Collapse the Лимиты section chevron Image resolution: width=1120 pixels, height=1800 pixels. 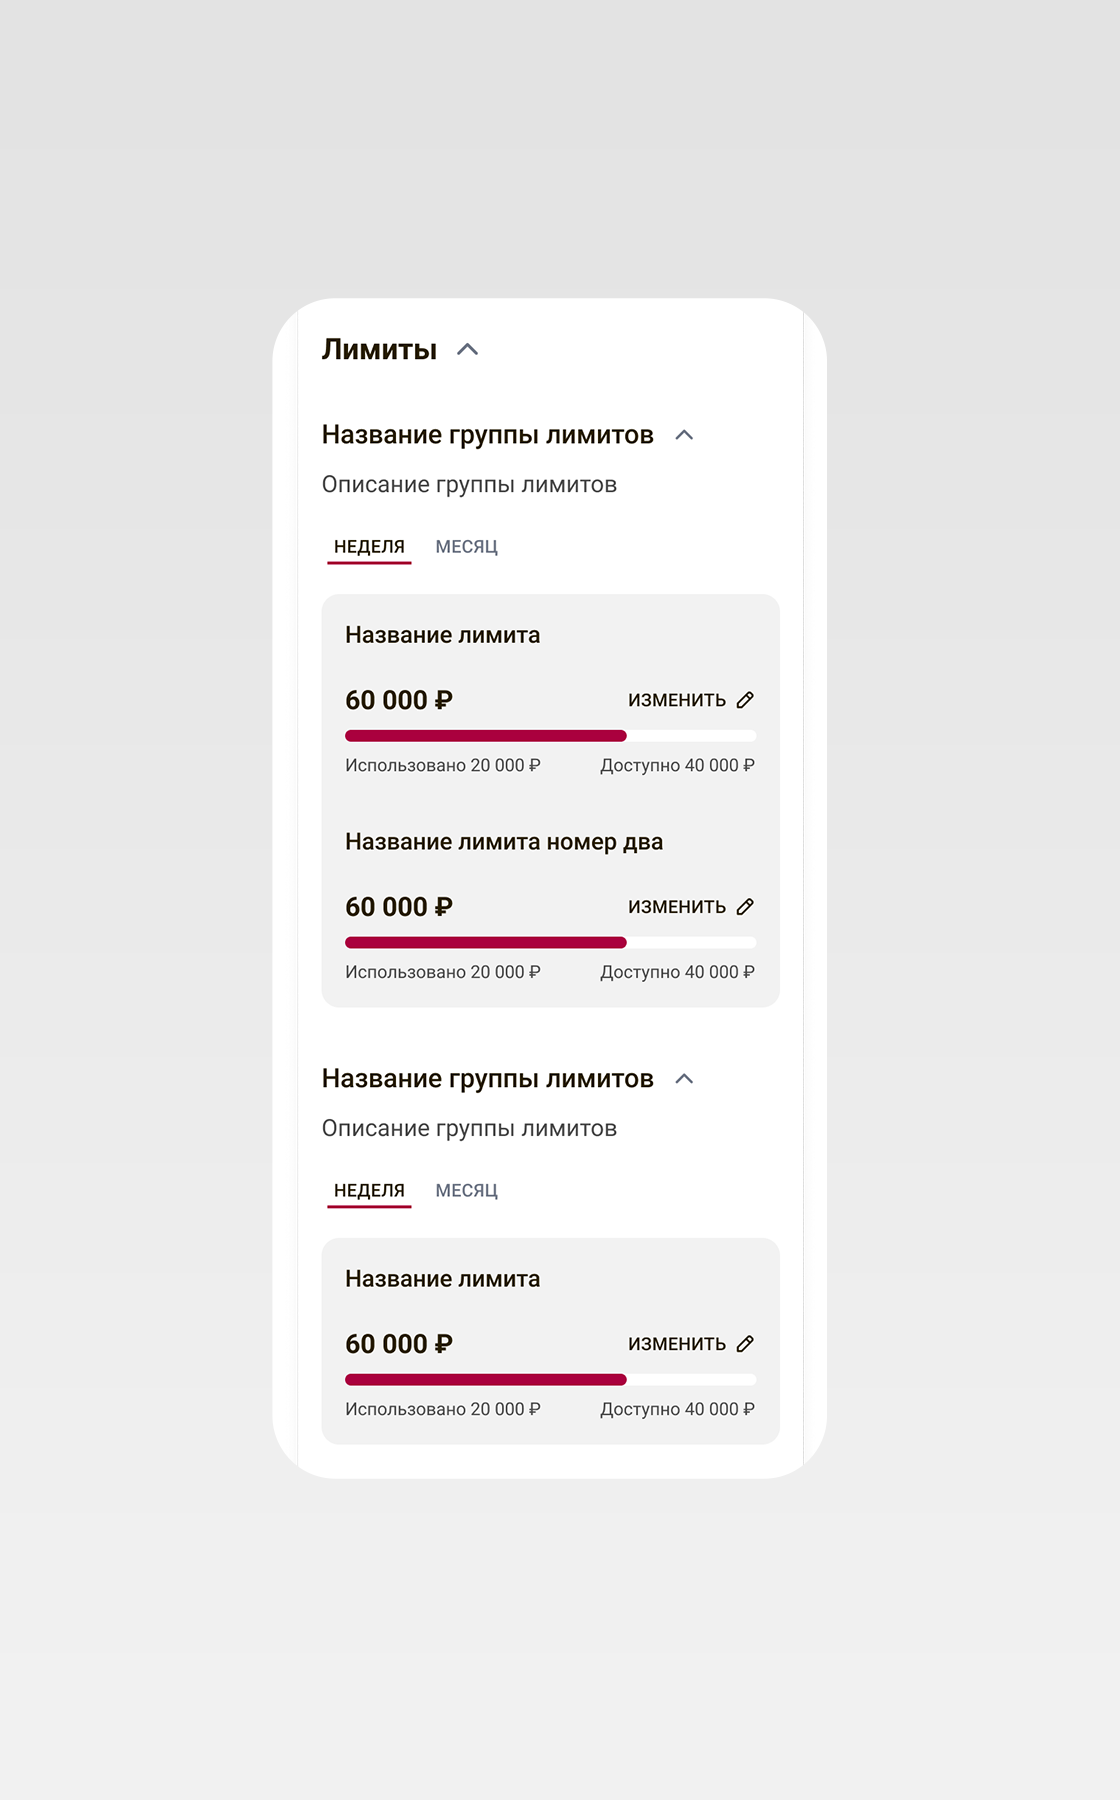click(x=467, y=350)
